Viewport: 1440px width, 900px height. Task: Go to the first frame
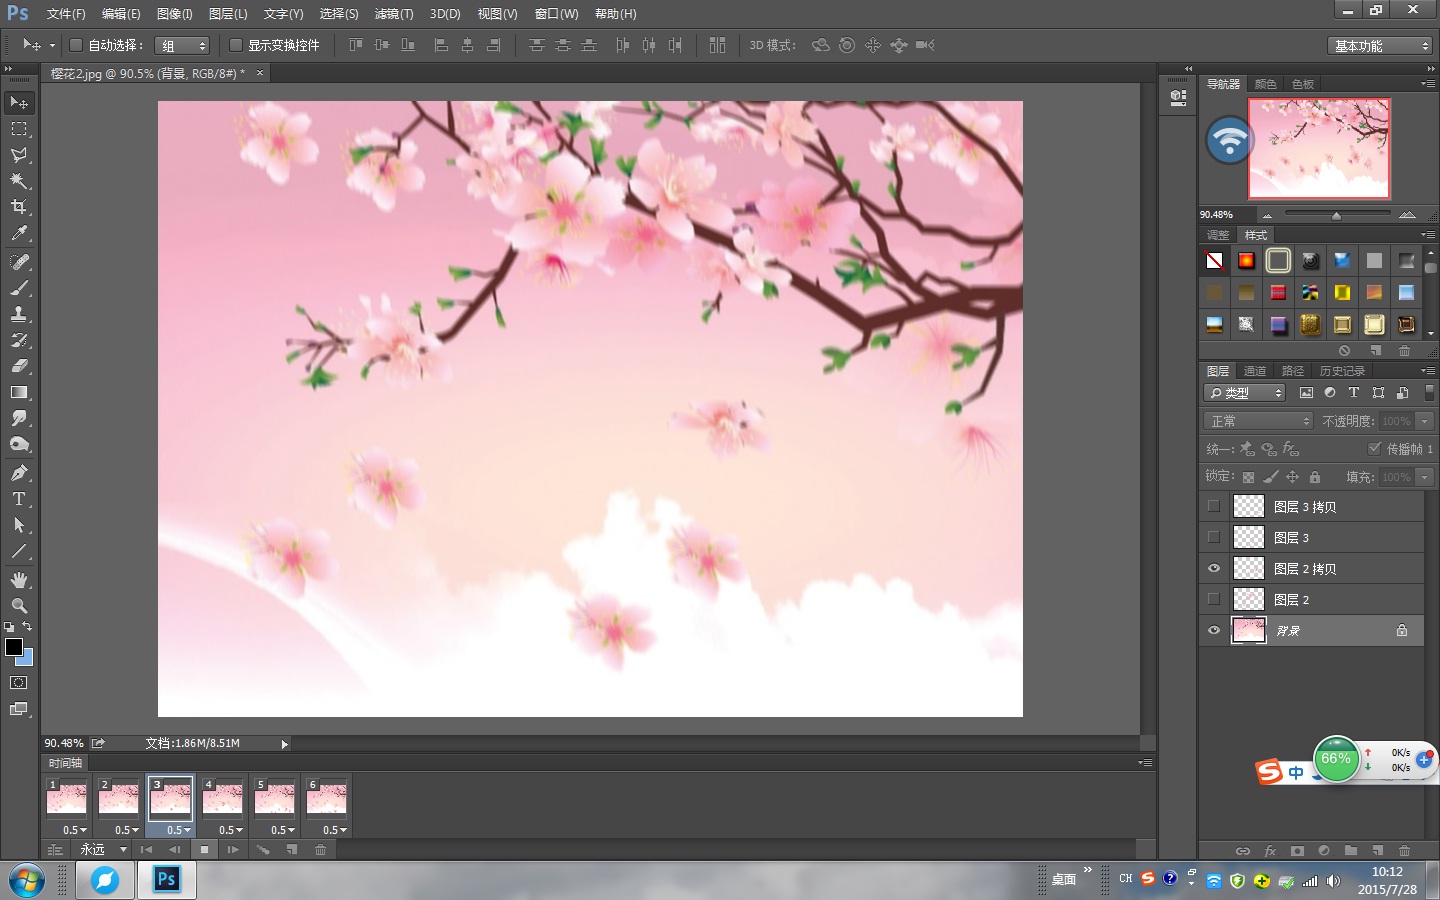pyautogui.click(x=146, y=850)
